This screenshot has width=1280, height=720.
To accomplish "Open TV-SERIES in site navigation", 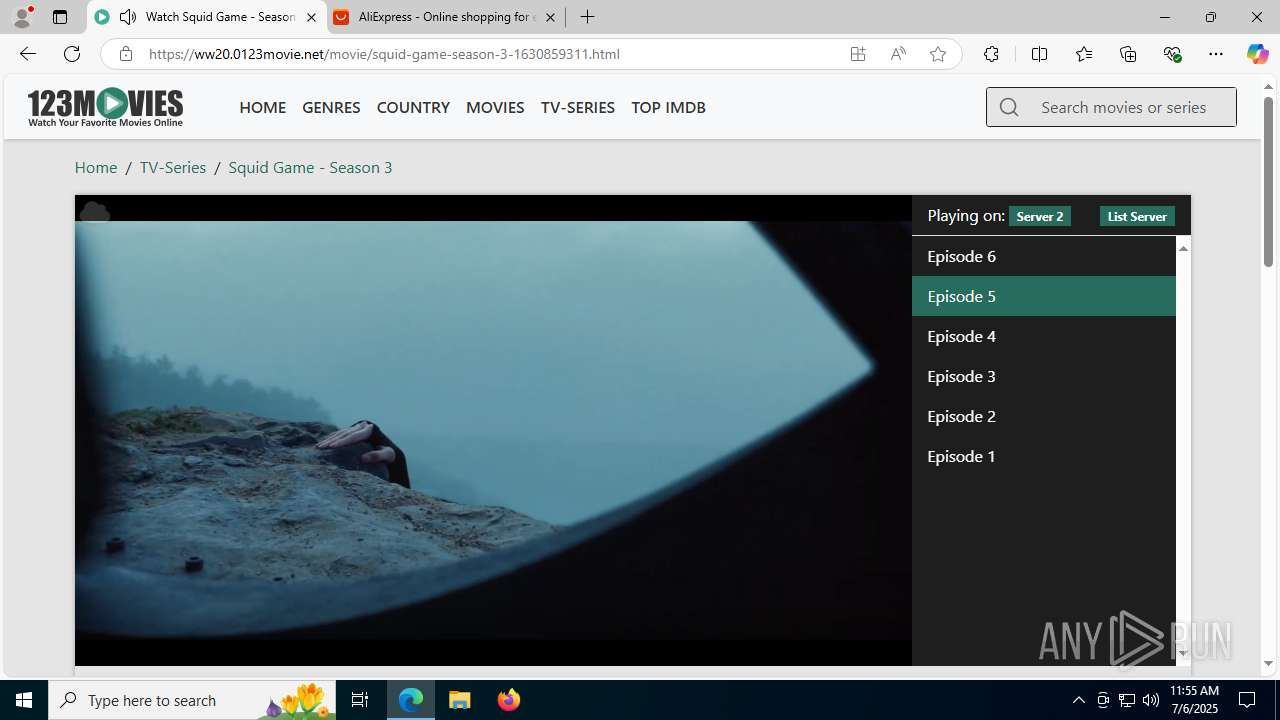I will point(577,107).
